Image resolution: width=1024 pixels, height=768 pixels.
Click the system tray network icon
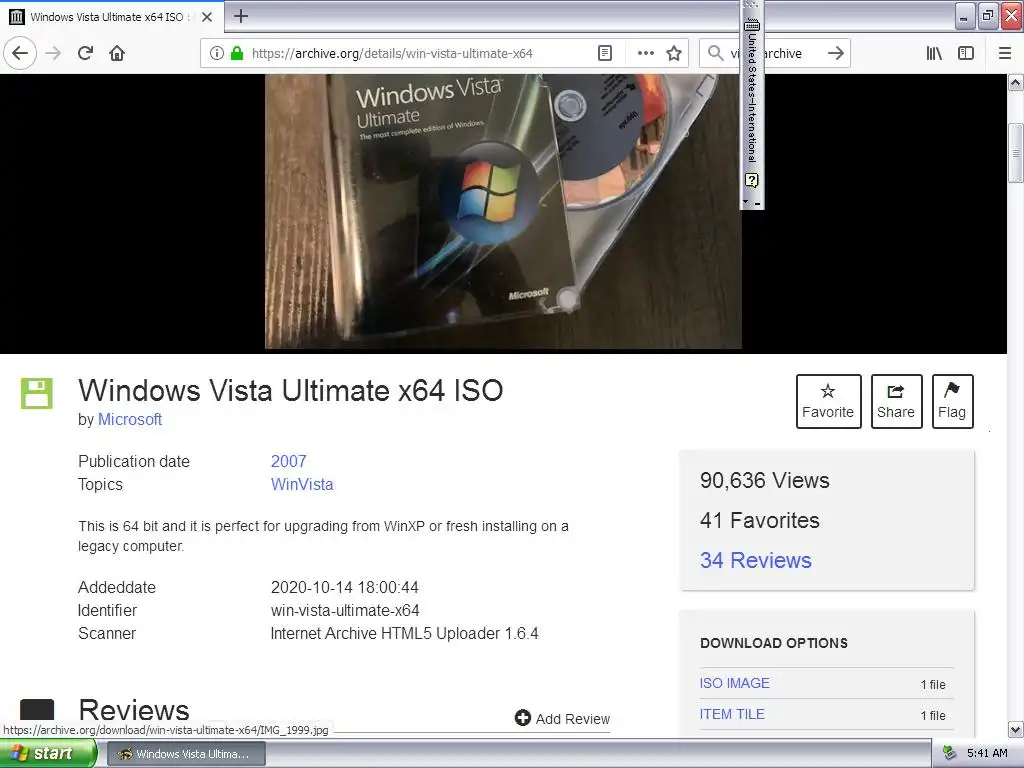pyautogui.click(x=949, y=754)
